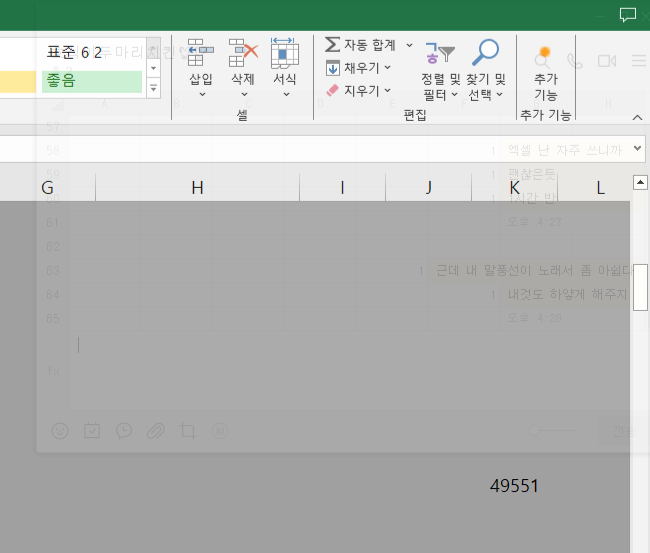Select column L header
The width and height of the screenshot is (650, 553).
click(600, 188)
